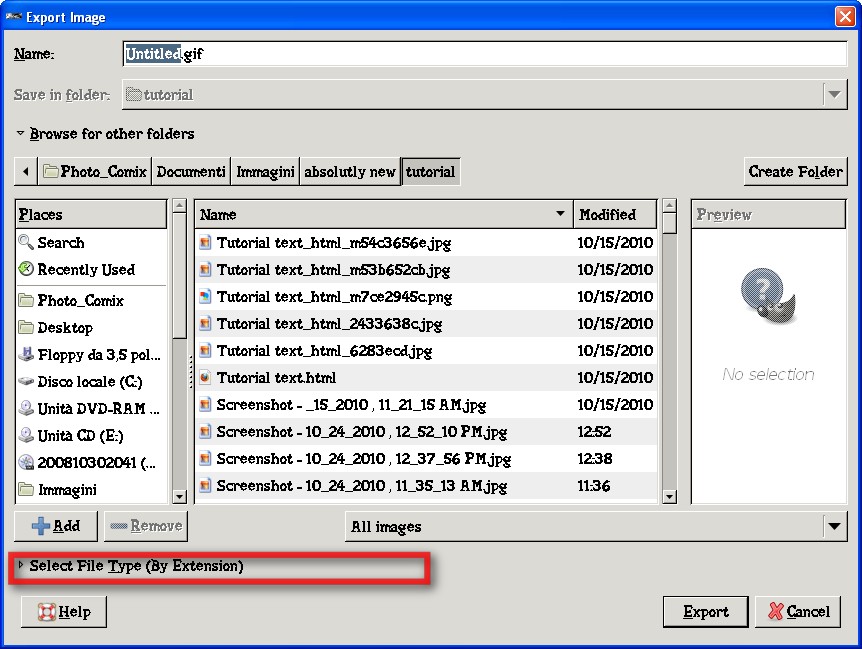Click the folder icon in Save in folder

click(134, 95)
